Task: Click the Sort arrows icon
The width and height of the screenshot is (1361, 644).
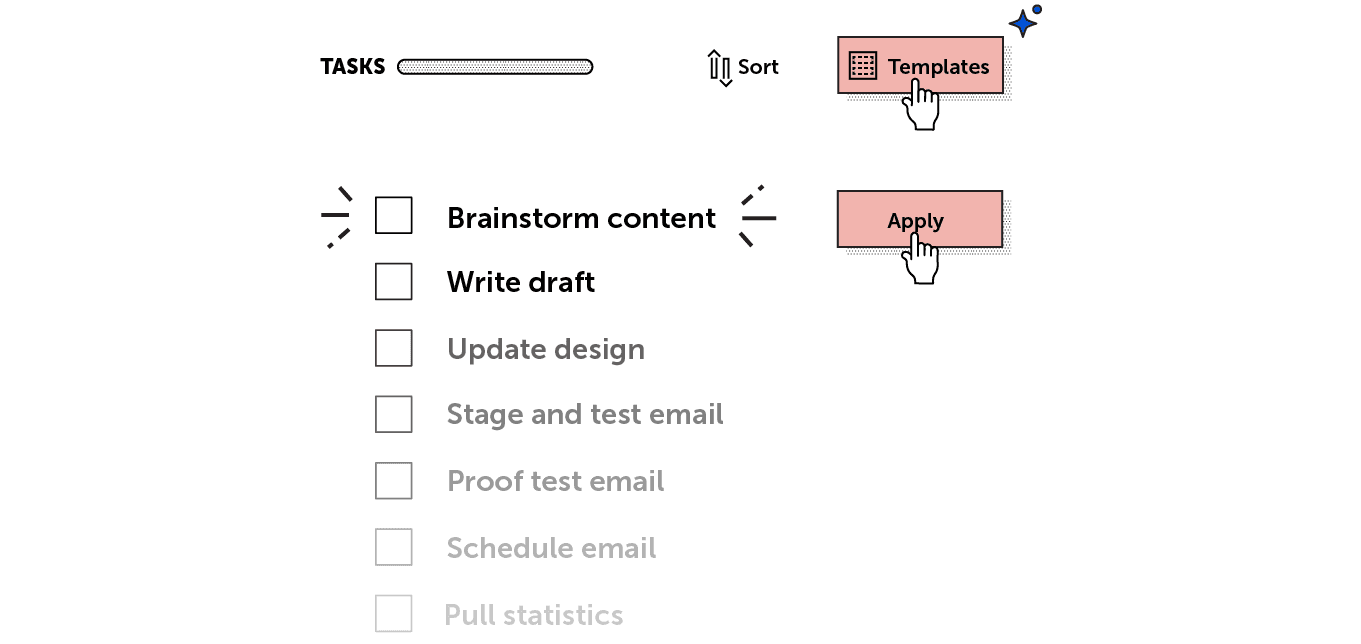Action: 720,67
